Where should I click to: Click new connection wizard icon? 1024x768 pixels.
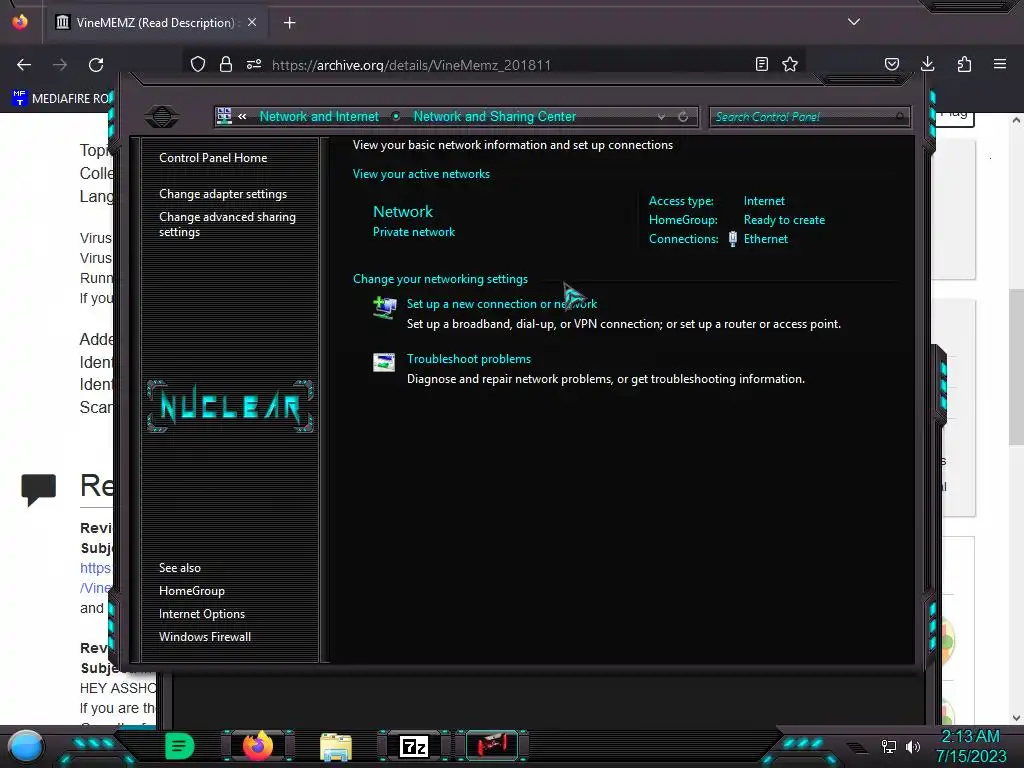coord(384,306)
